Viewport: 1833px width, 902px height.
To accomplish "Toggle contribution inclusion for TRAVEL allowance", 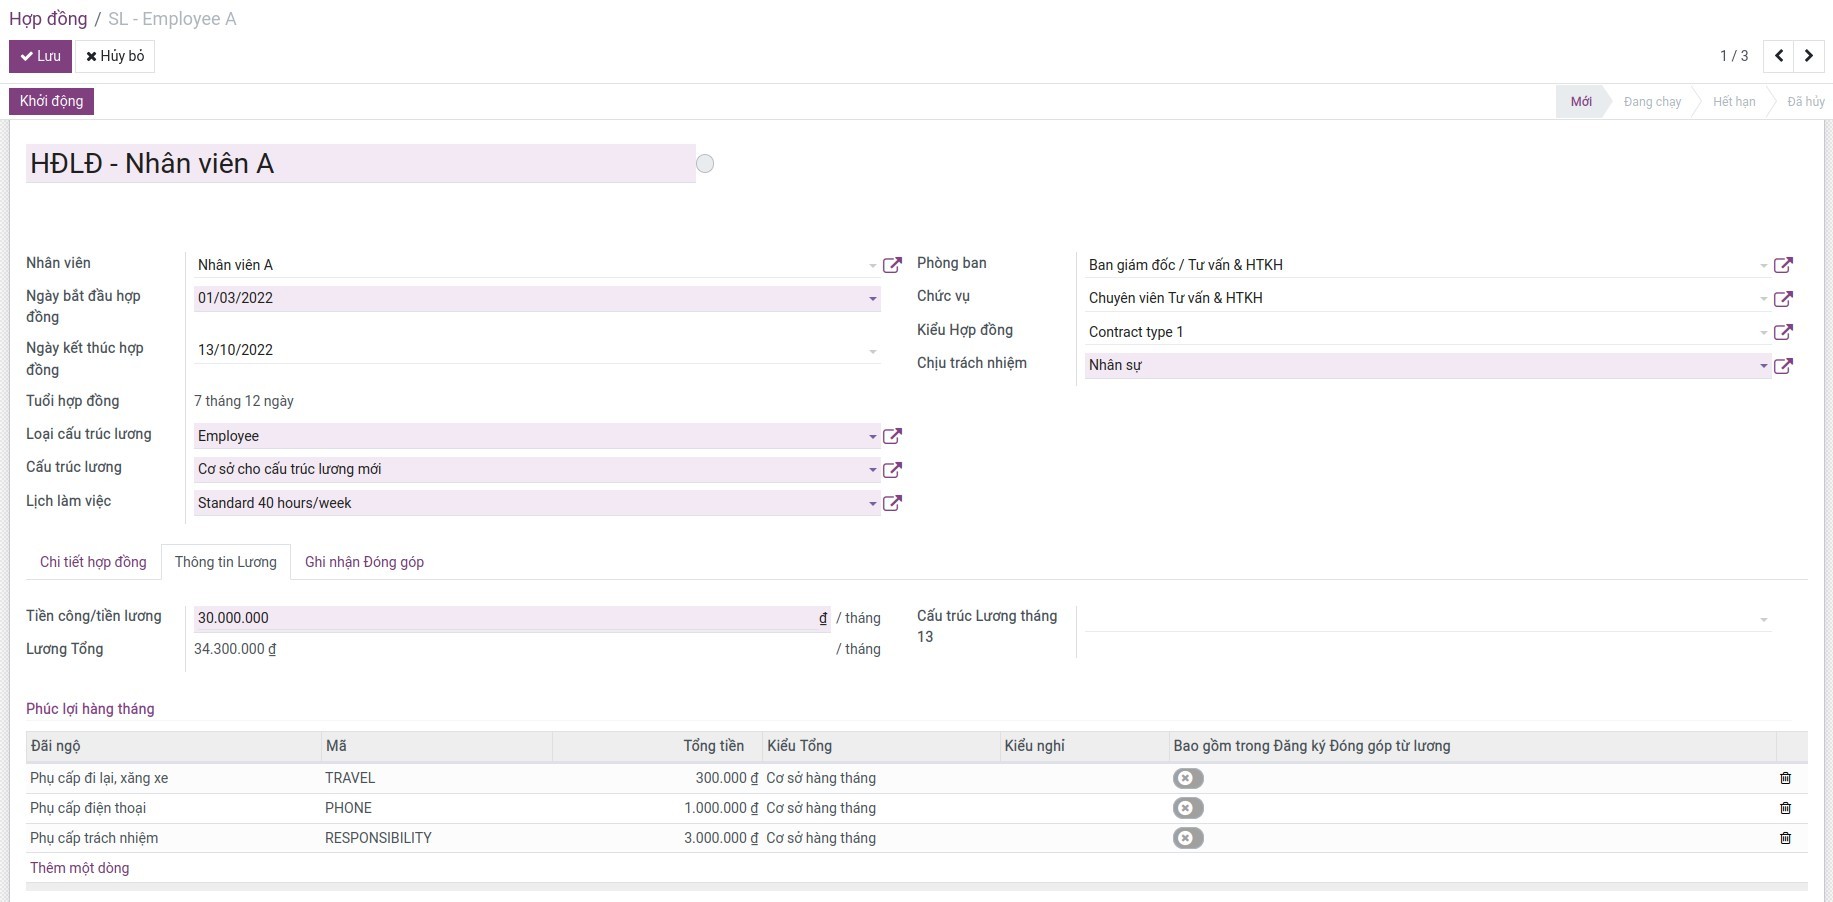I will coord(1187,778).
